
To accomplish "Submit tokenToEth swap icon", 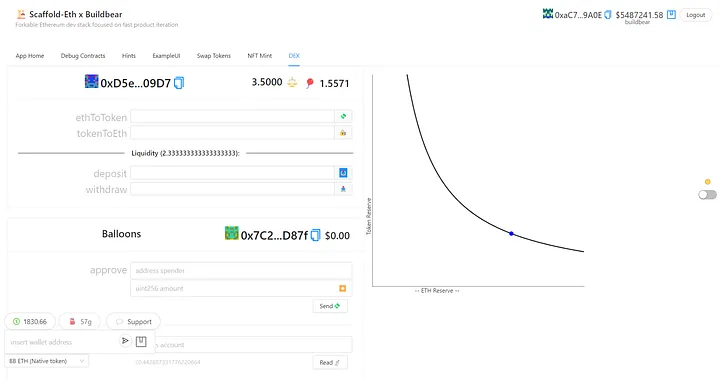I will [343, 133].
